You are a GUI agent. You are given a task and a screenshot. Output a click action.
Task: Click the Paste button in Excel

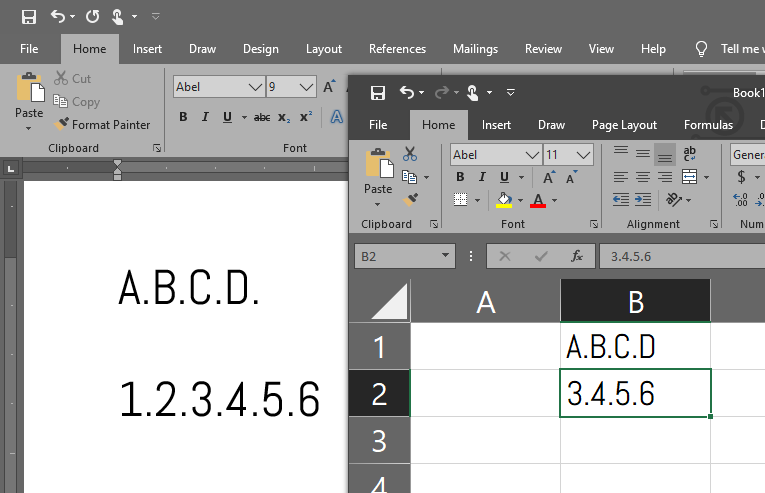378,172
